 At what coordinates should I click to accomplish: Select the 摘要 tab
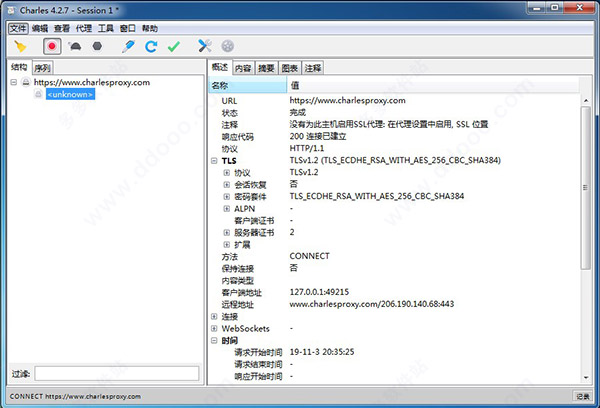tap(266, 68)
